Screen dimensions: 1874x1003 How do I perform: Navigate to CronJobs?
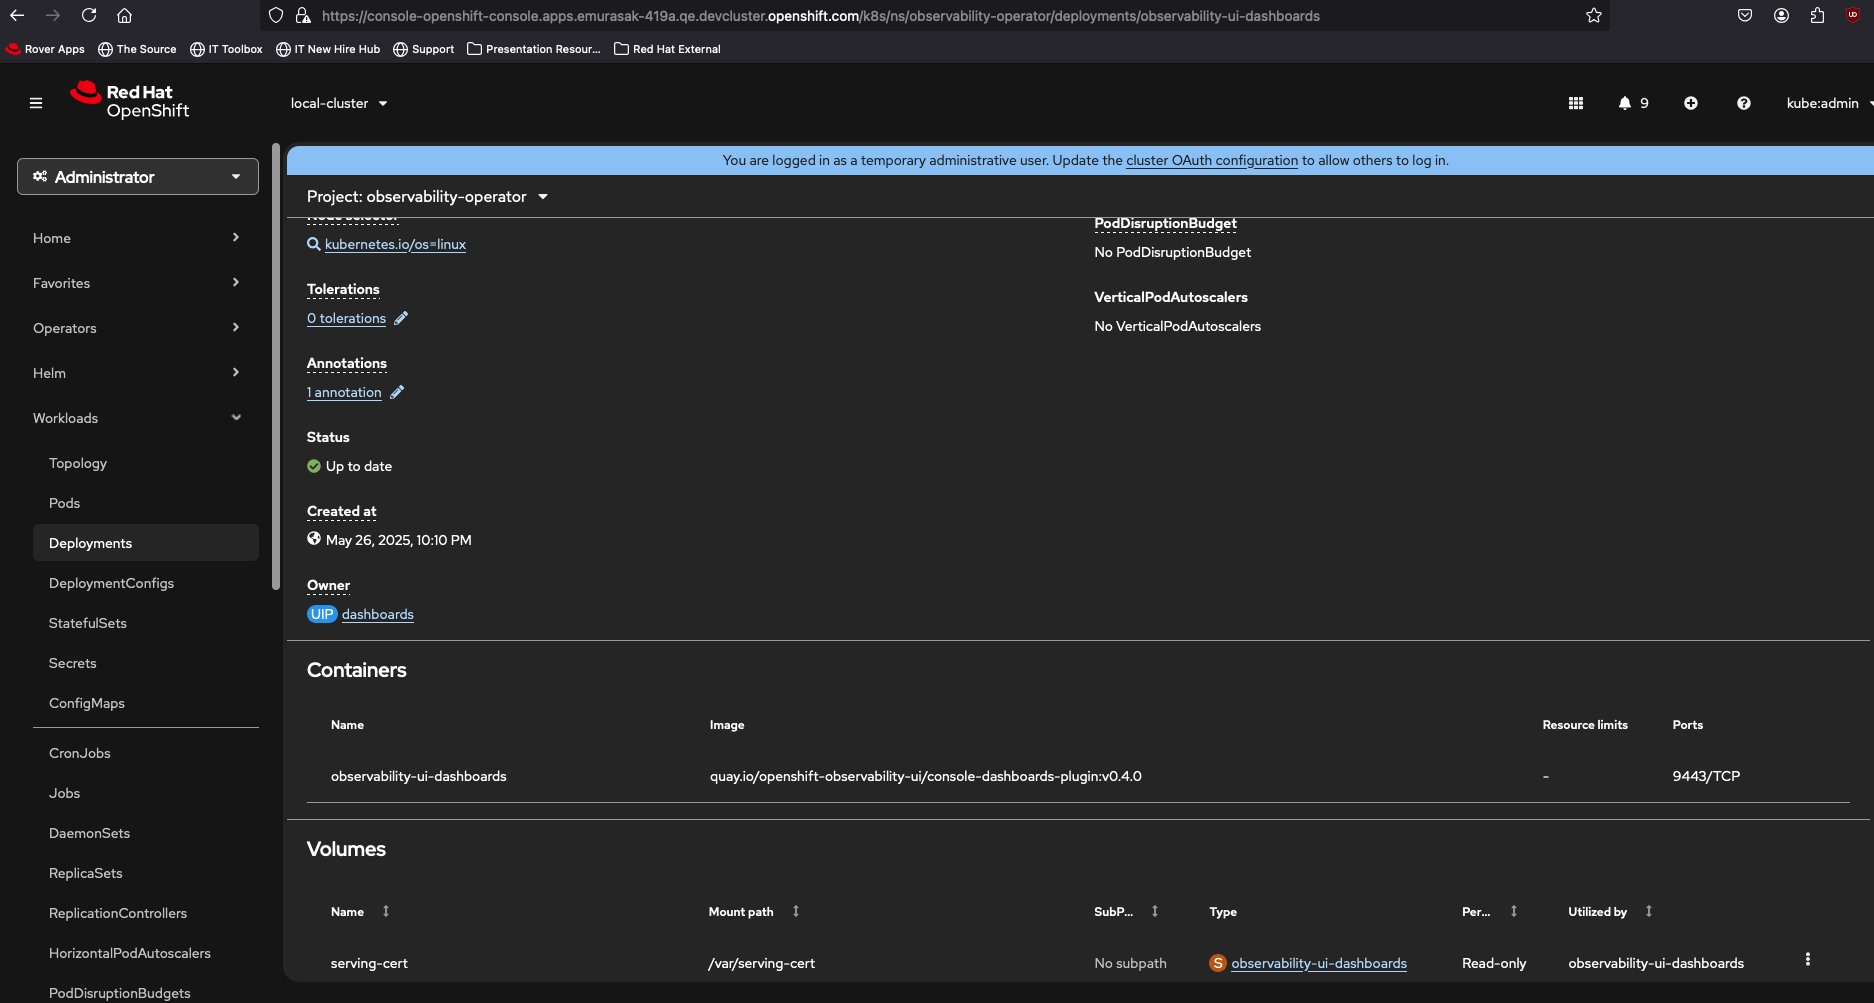(80, 753)
